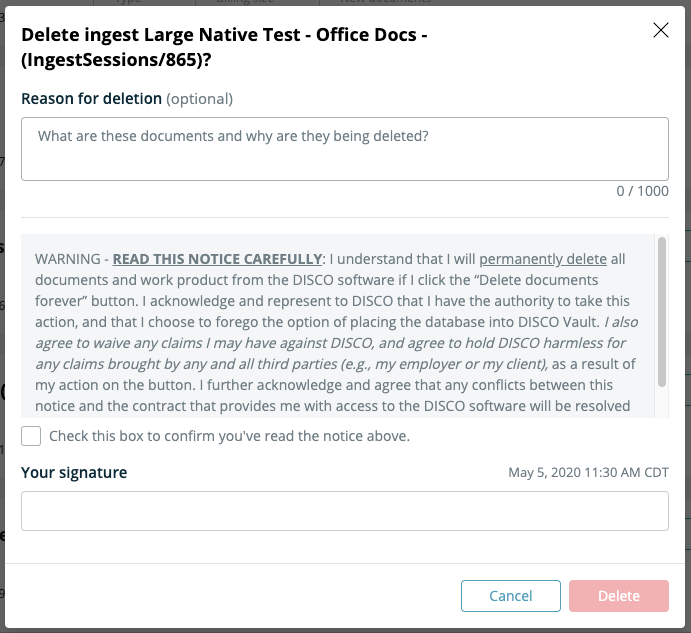Click the 'Check this box to confirm' label text
The image size is (691, 633).
[x=229, y=436]
